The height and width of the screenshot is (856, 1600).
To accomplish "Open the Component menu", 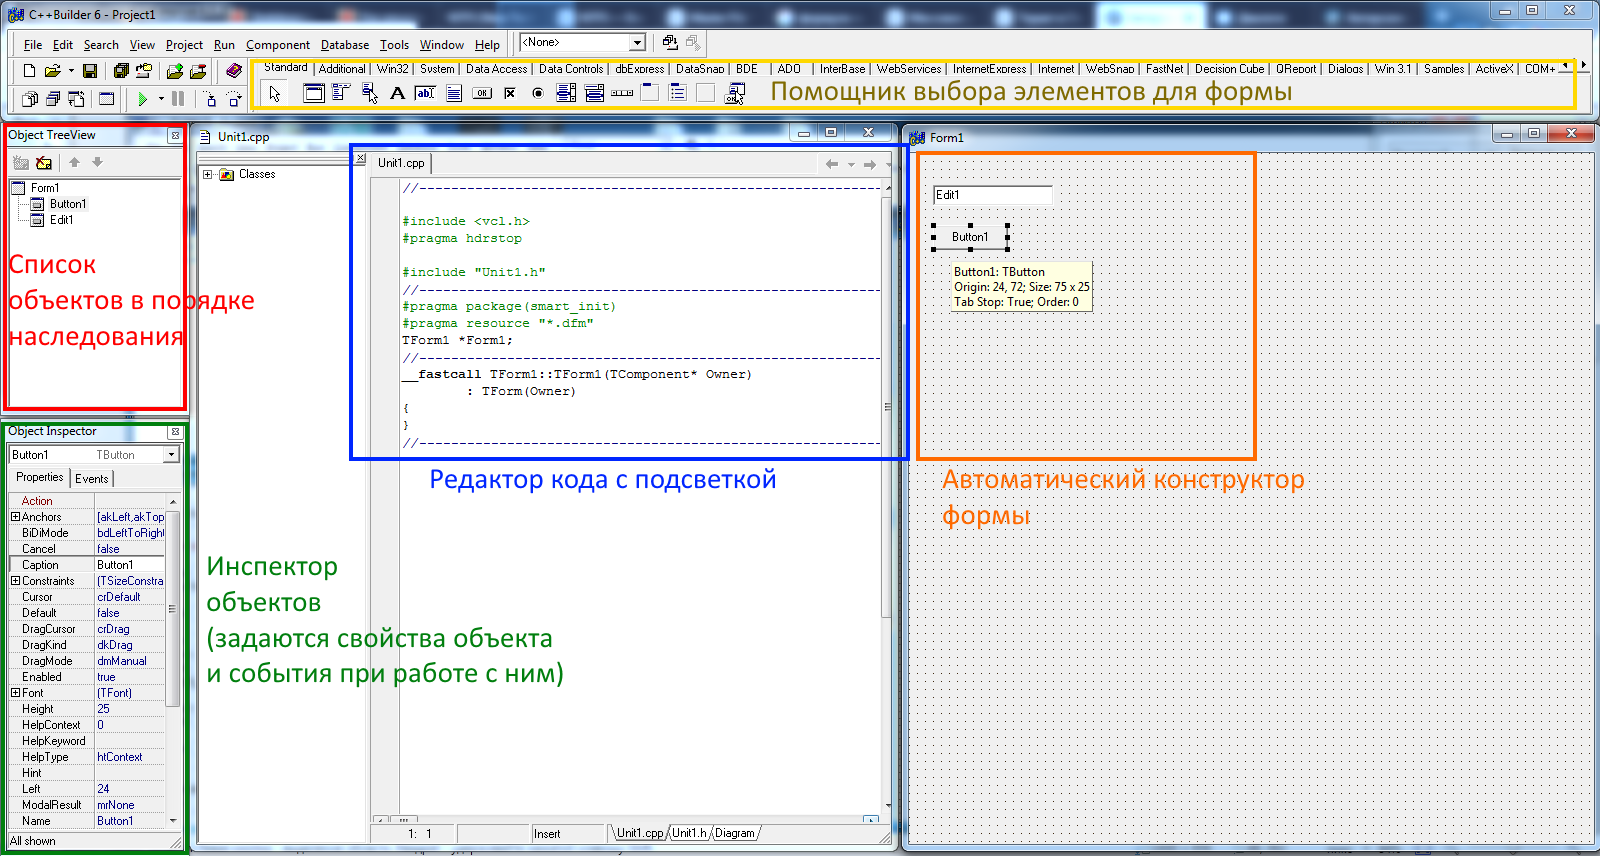I will [x=277, y=45].
